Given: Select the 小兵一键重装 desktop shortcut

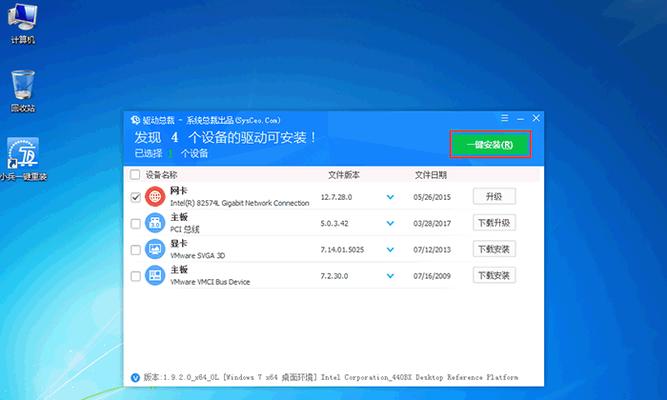Looking at the screenshot, I should tap(23, 159).
